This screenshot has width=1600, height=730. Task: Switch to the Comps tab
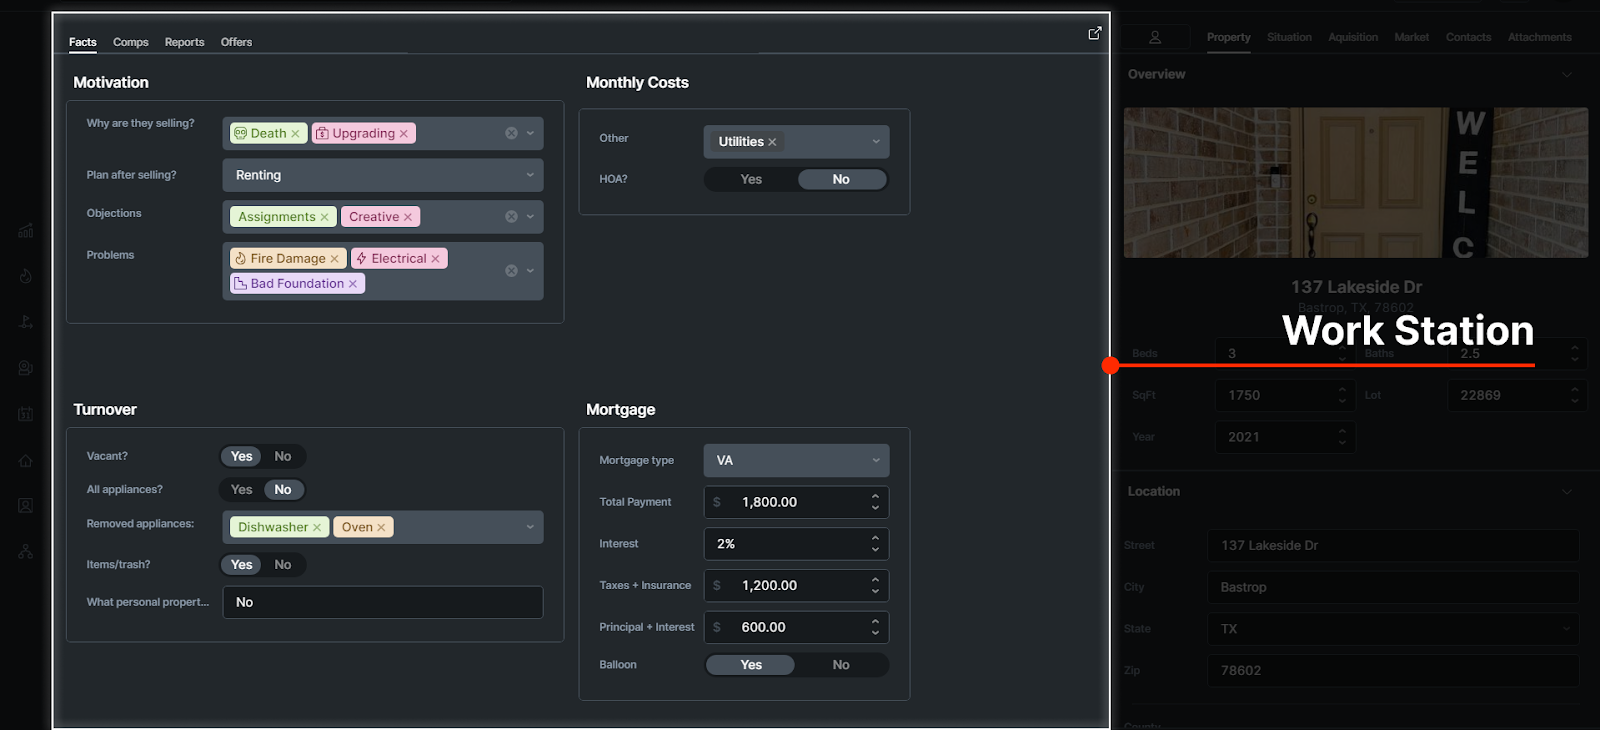coord(130,42)
